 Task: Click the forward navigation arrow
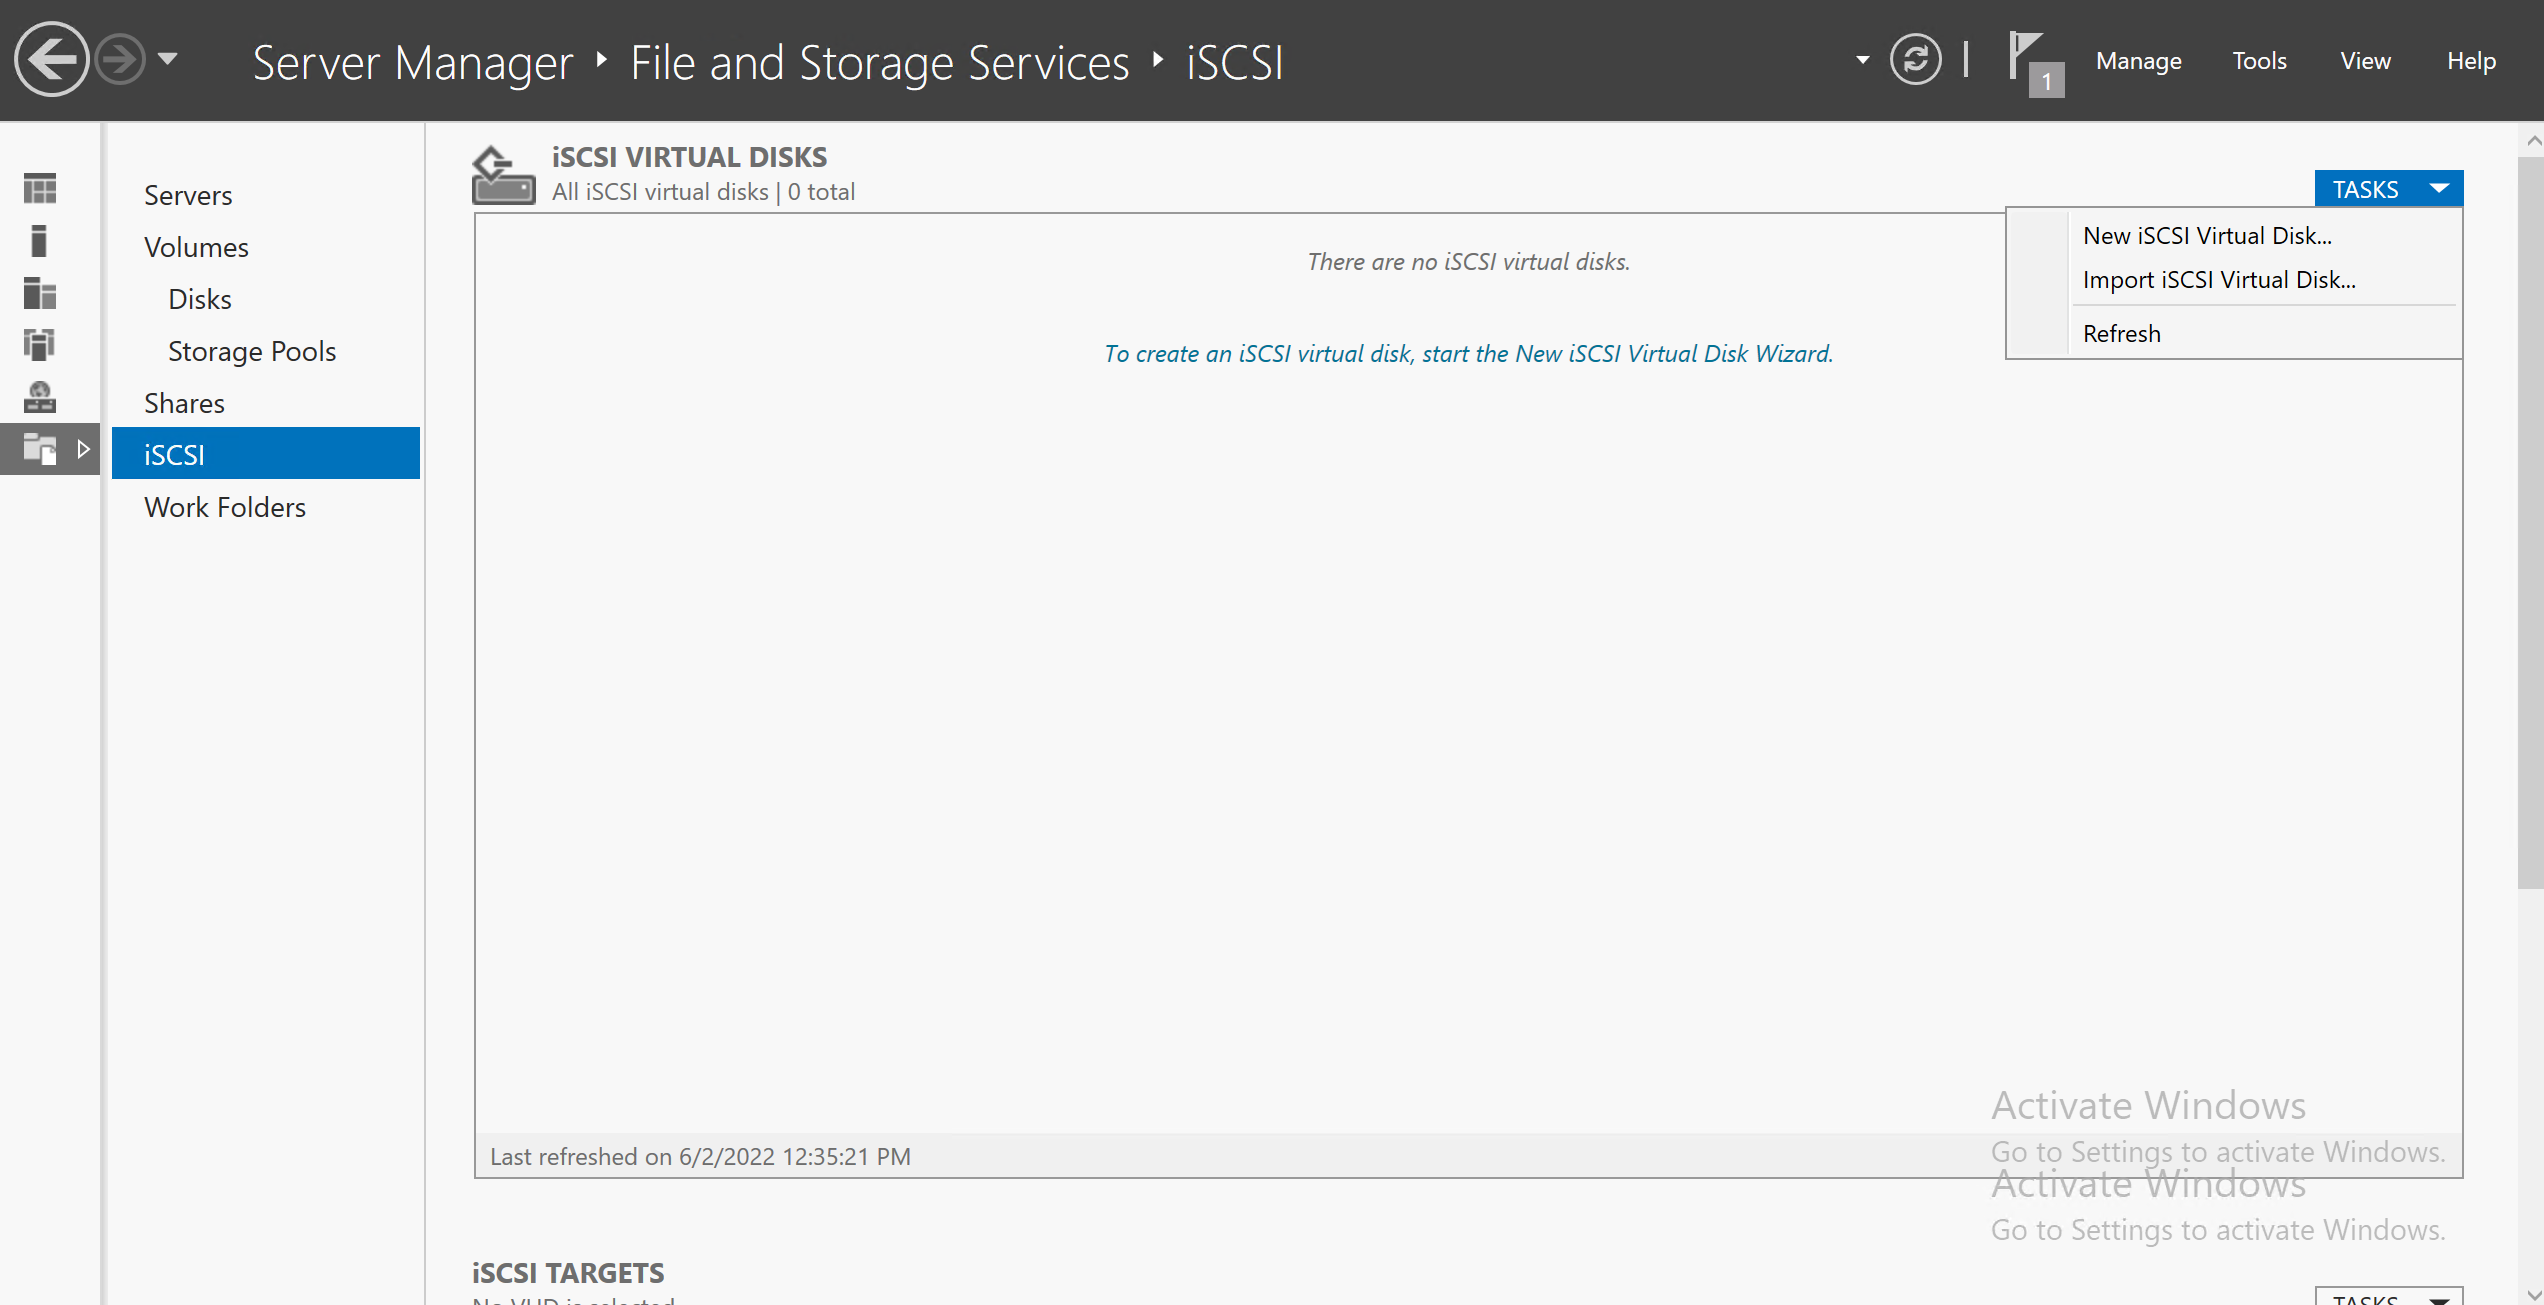click(120, 60)
